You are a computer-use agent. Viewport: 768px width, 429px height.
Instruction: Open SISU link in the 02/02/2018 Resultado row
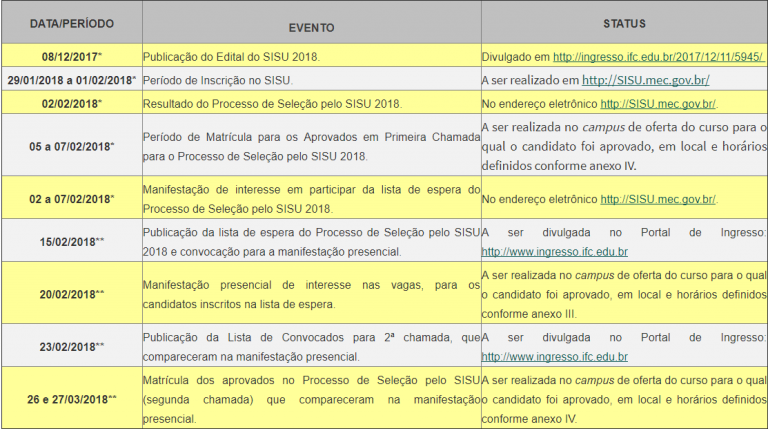(658, 103)
